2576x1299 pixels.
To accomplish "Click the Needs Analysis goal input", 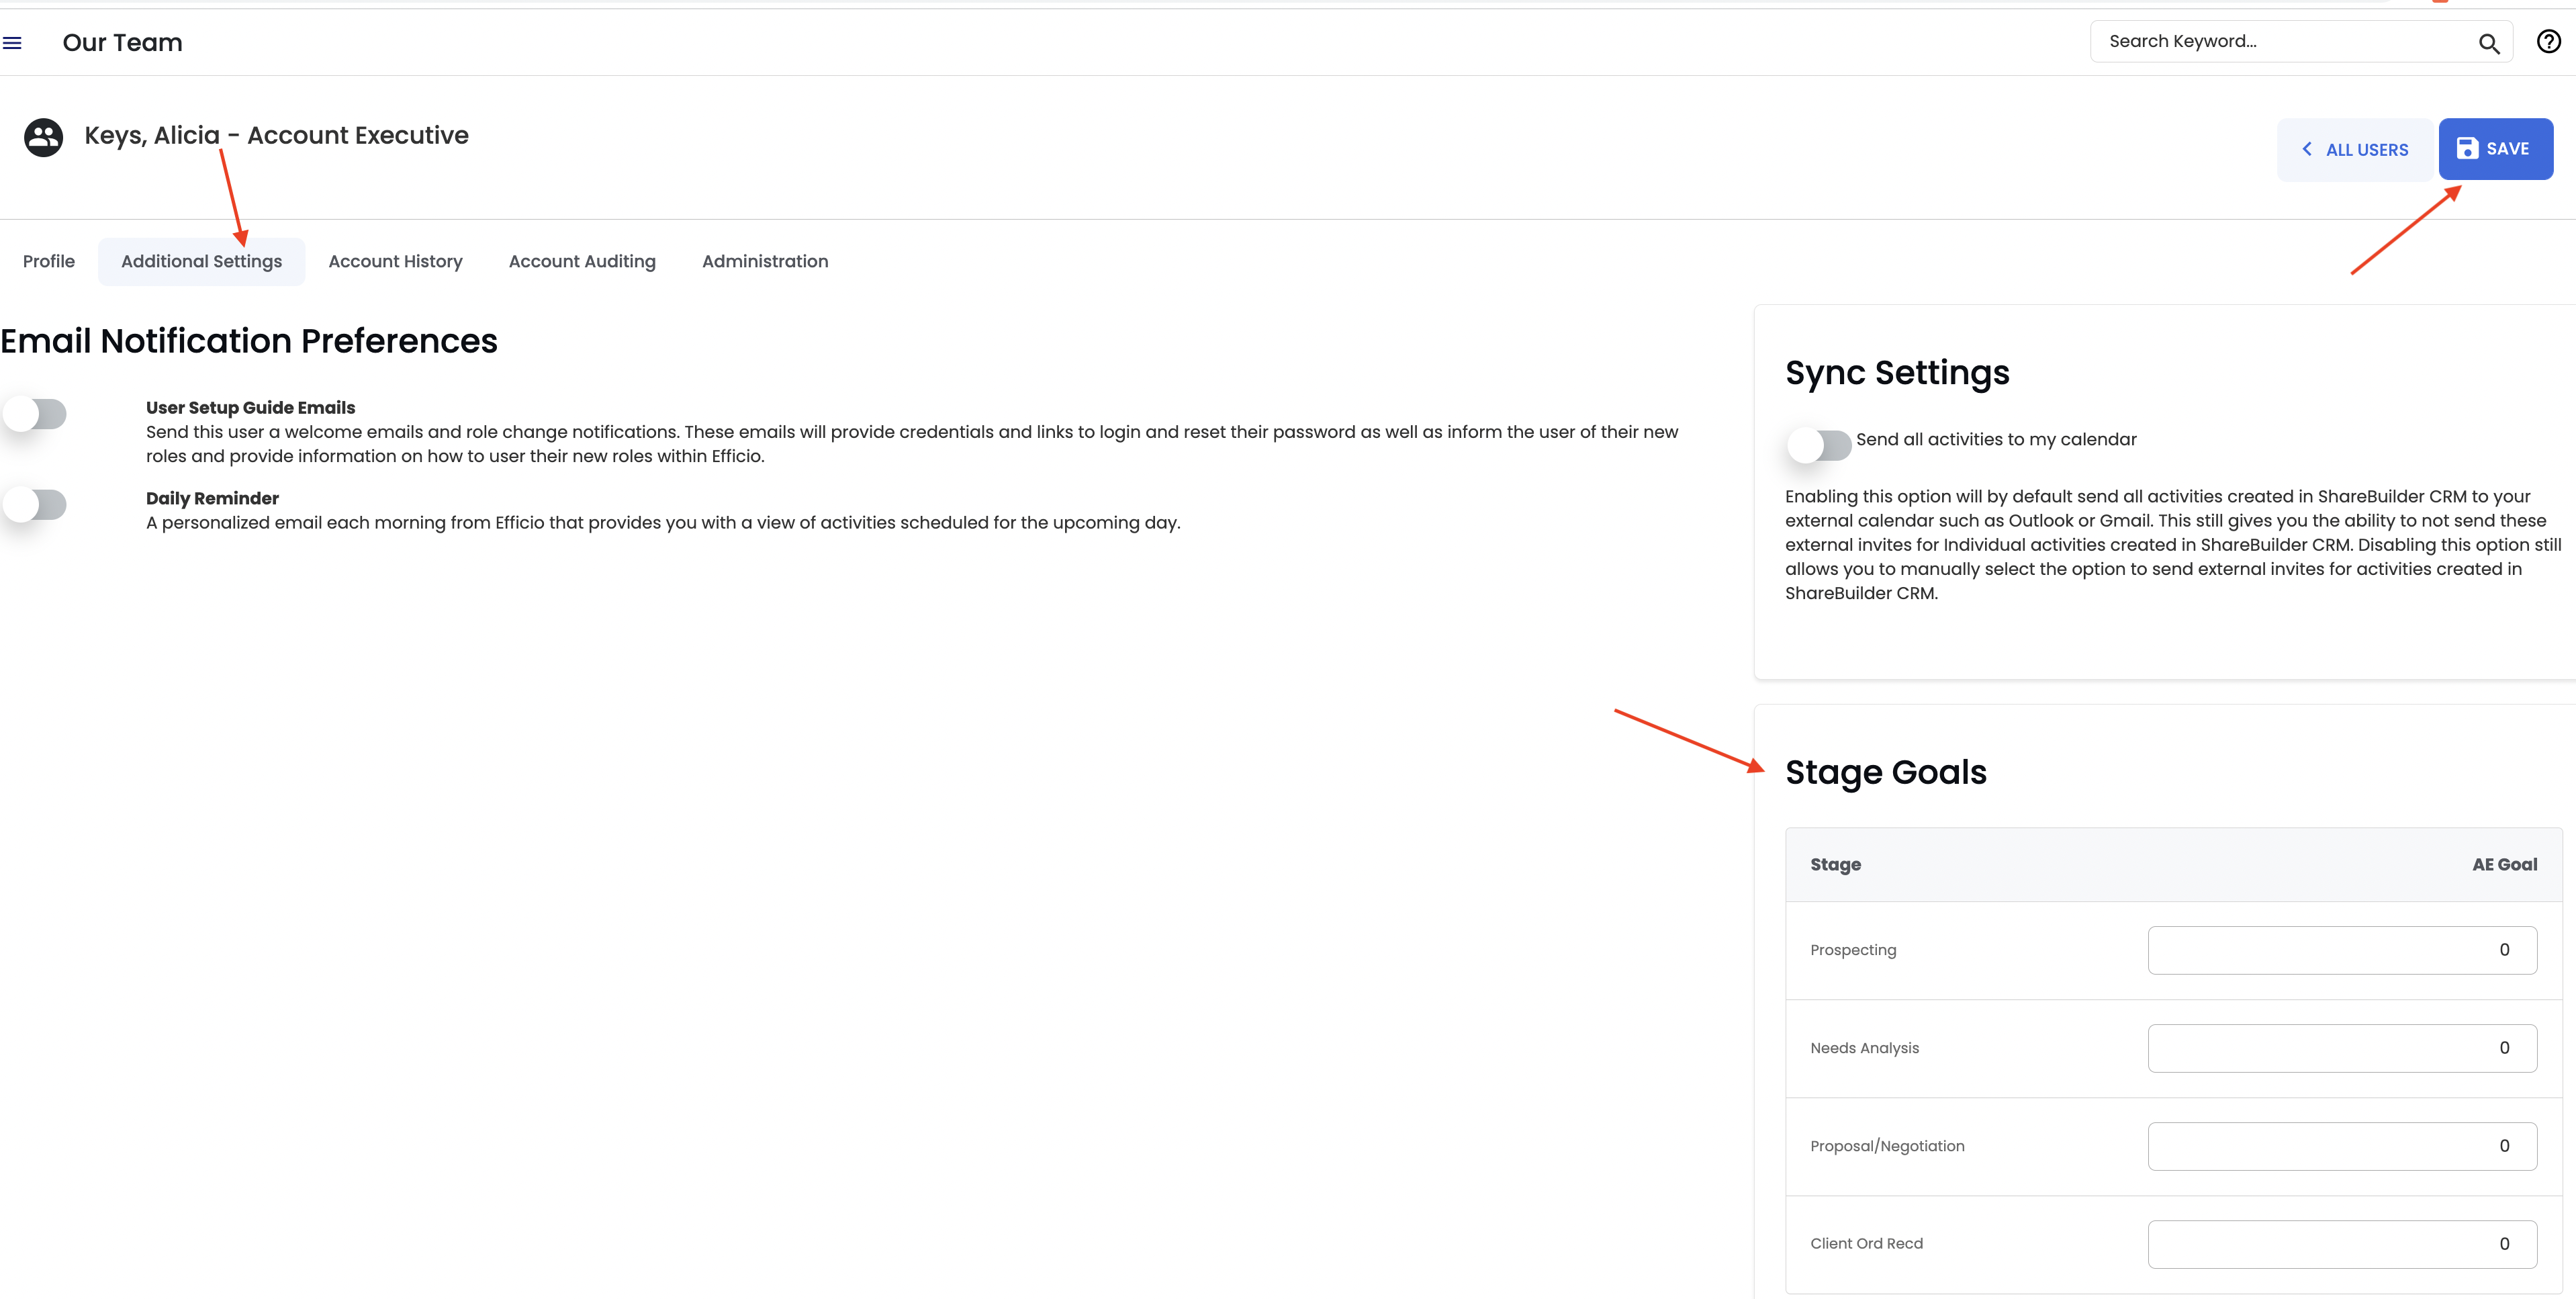I will tap(2342, 1048).
